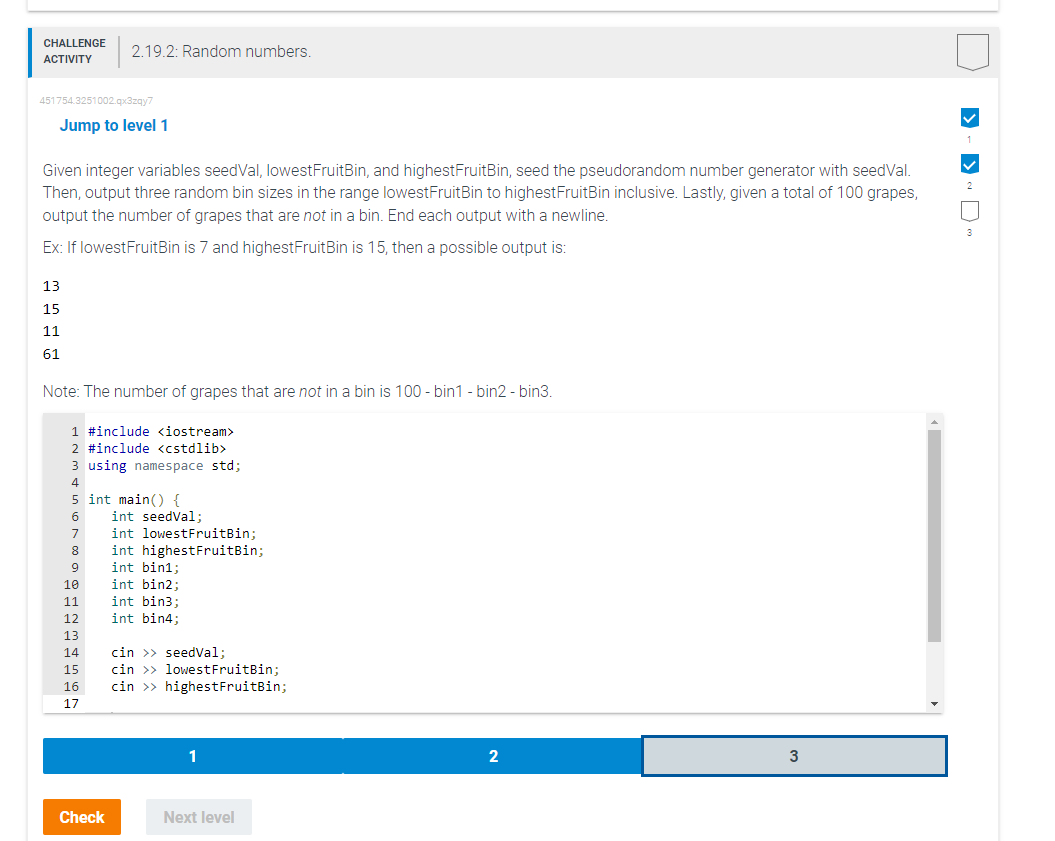Screen dimensions: 1055x841
Task: Click the Next level button
Action: pos(198,817)
